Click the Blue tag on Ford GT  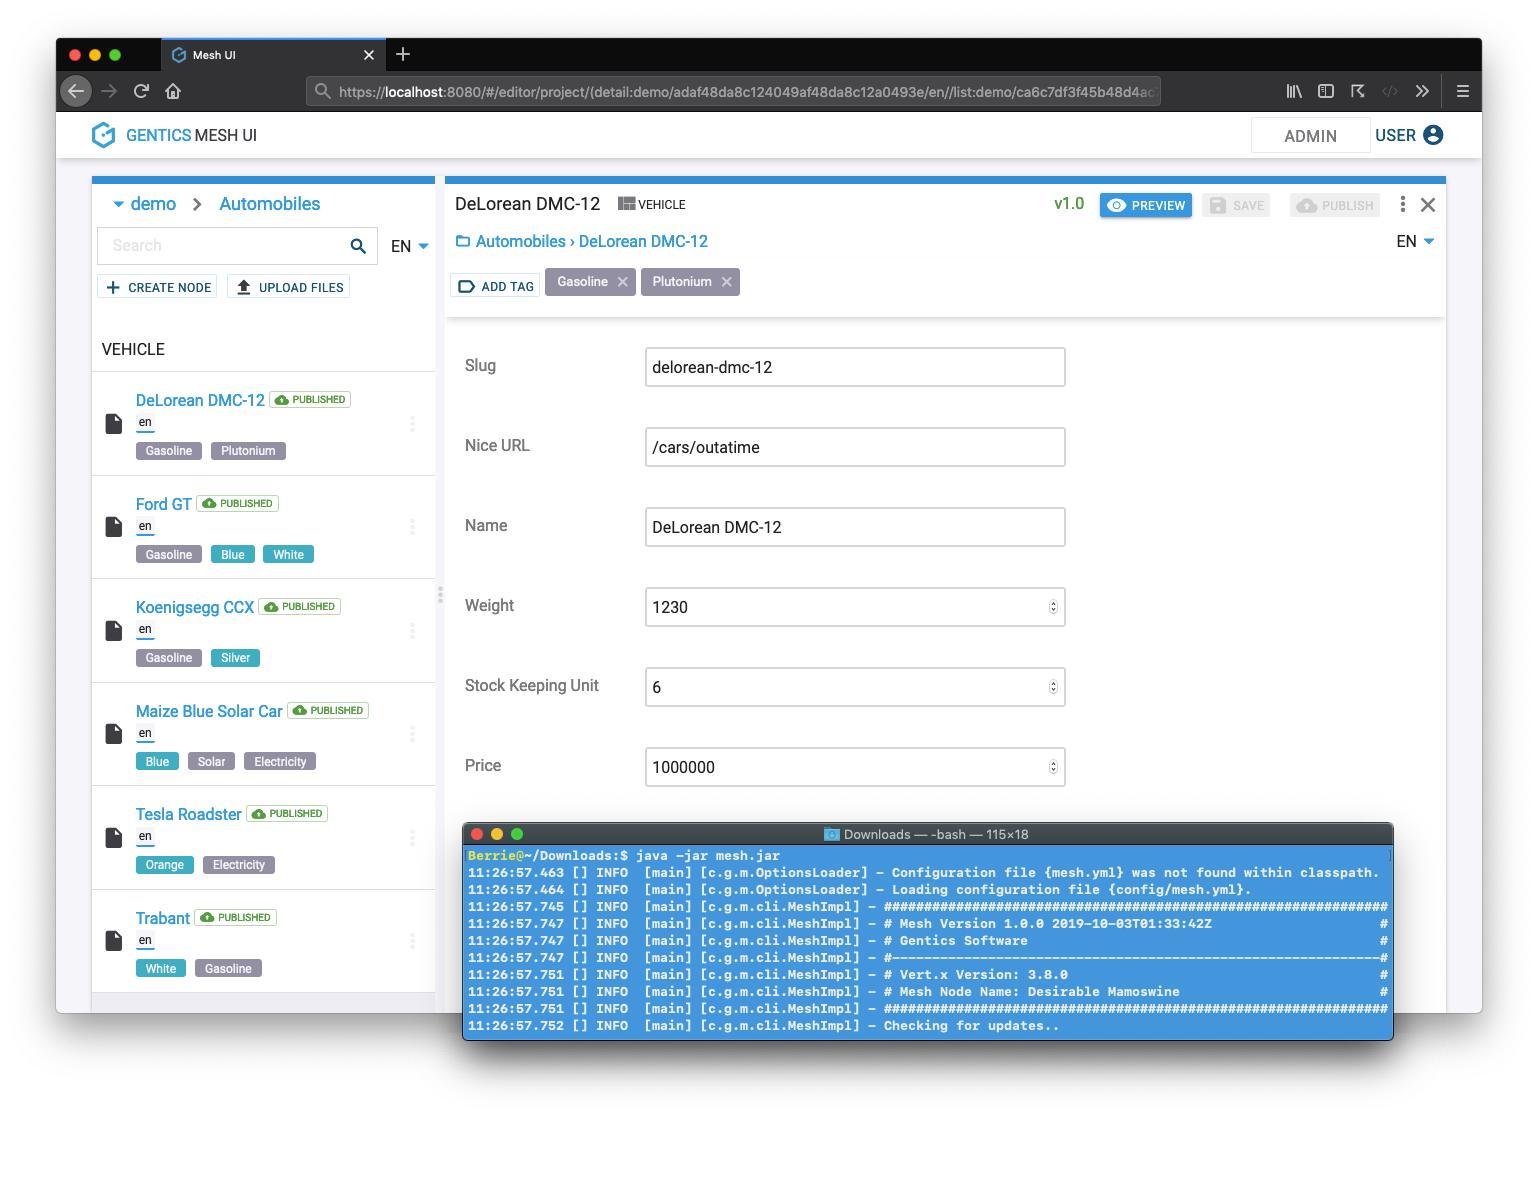click(x=233, y=555)
